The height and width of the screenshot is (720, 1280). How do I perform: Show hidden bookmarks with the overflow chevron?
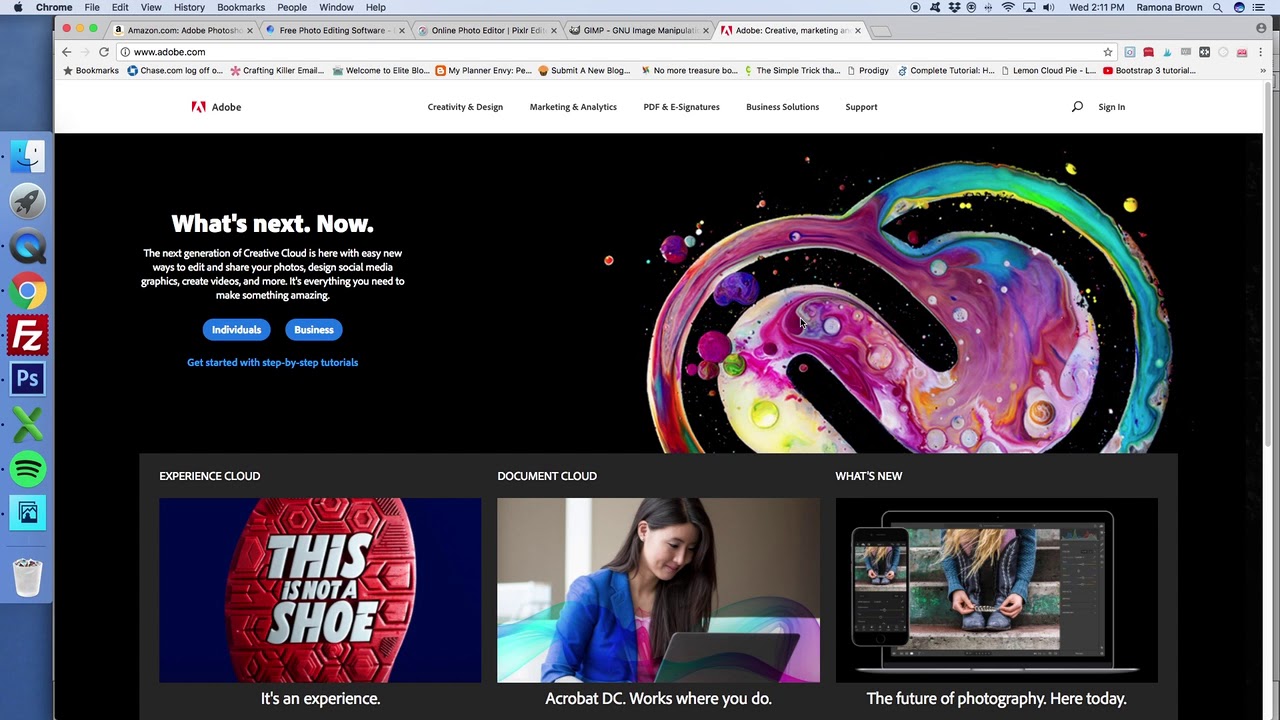click(x=1263, y=71)
